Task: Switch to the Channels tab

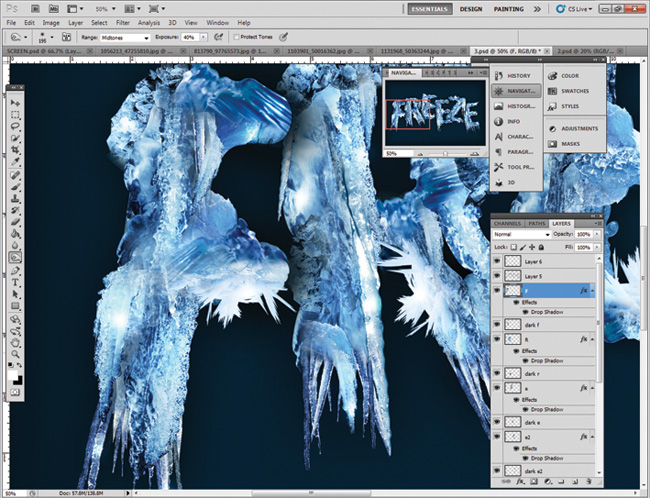Action: pyautogui.click(x=507, y=222)
